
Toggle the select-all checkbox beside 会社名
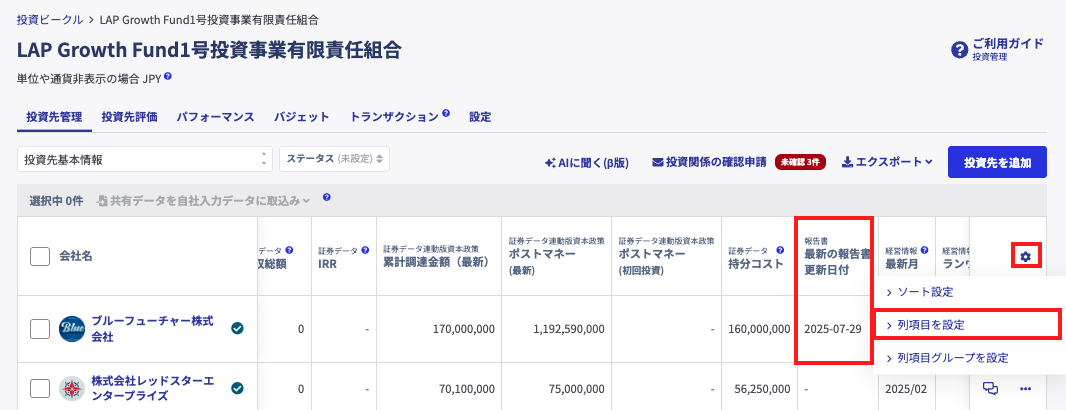(x=40, y=256)
